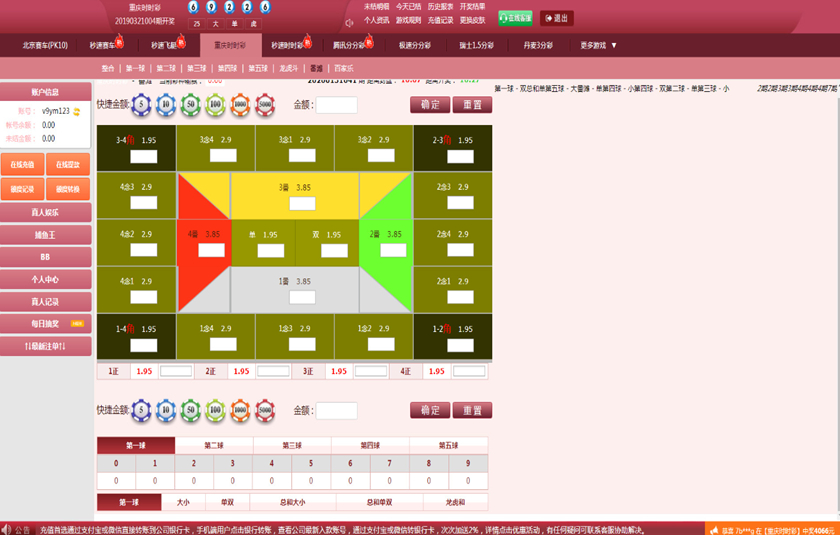Select the 总和大小 statistics tab
The width and height of the screenshot is (840, 535).
[293, 502]
